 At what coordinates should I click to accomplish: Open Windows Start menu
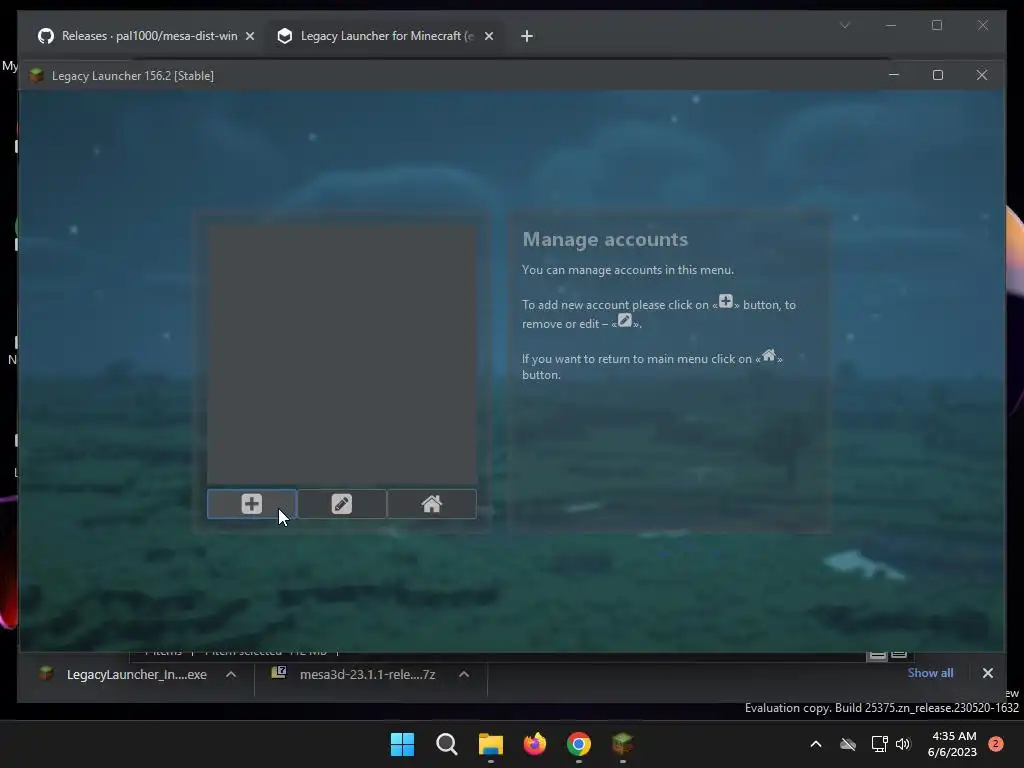pyautogui.click(x=402, y=744)
